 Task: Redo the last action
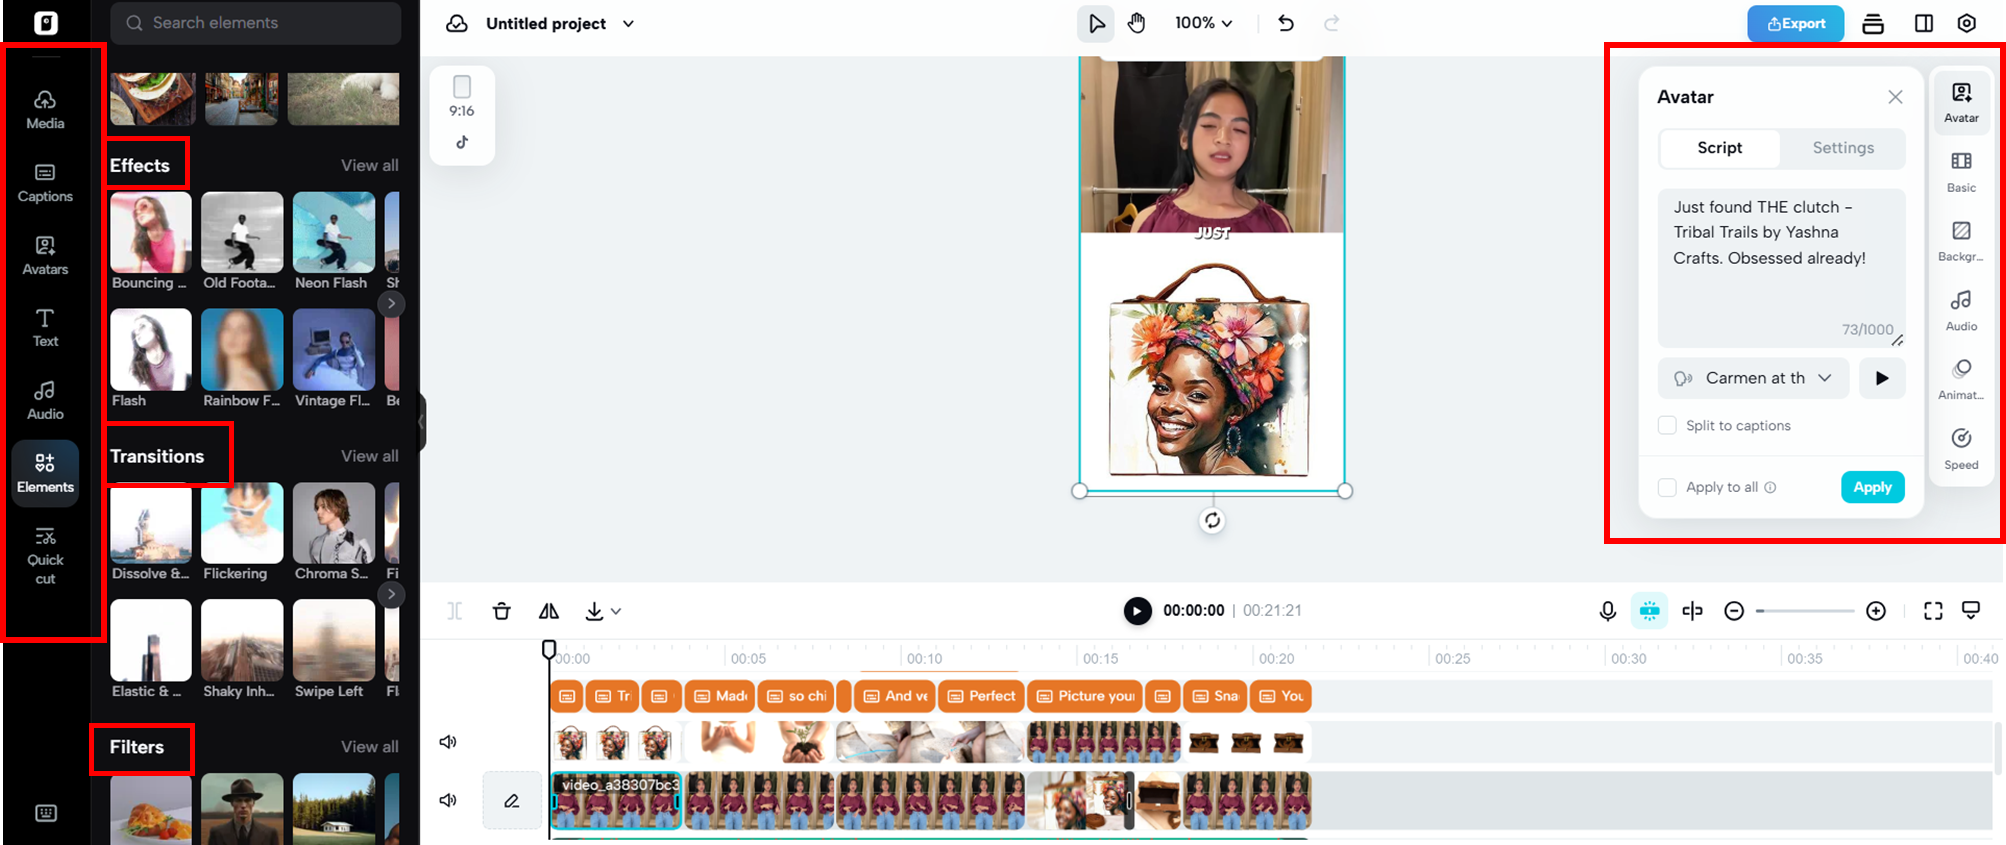tap(1331, 23)
